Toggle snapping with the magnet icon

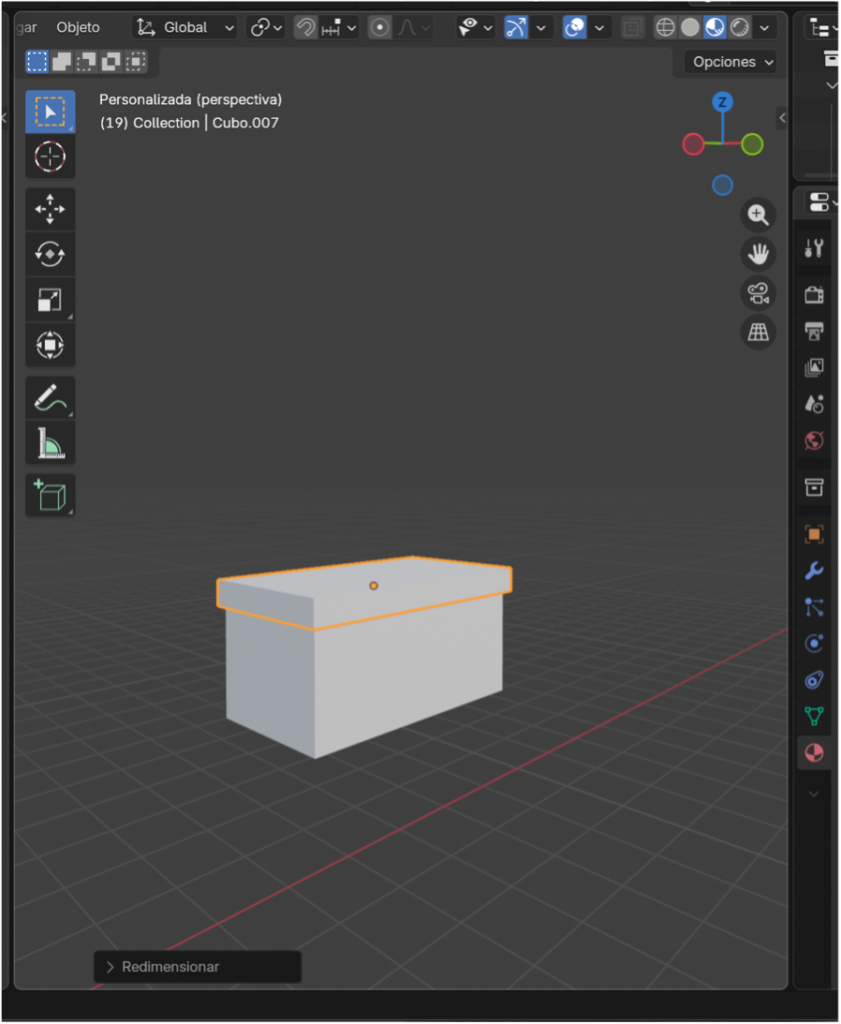[304, 27]
